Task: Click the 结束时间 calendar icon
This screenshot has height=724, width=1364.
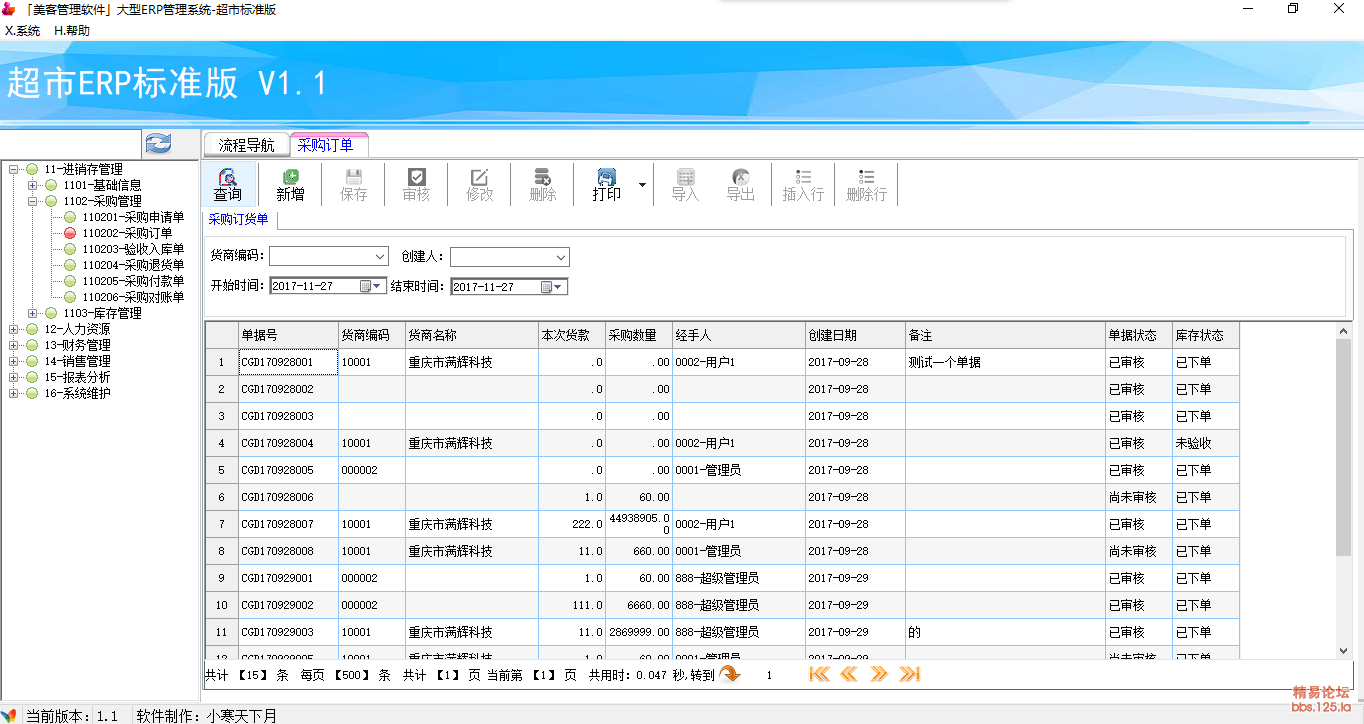Action: (x=545, y=287)
